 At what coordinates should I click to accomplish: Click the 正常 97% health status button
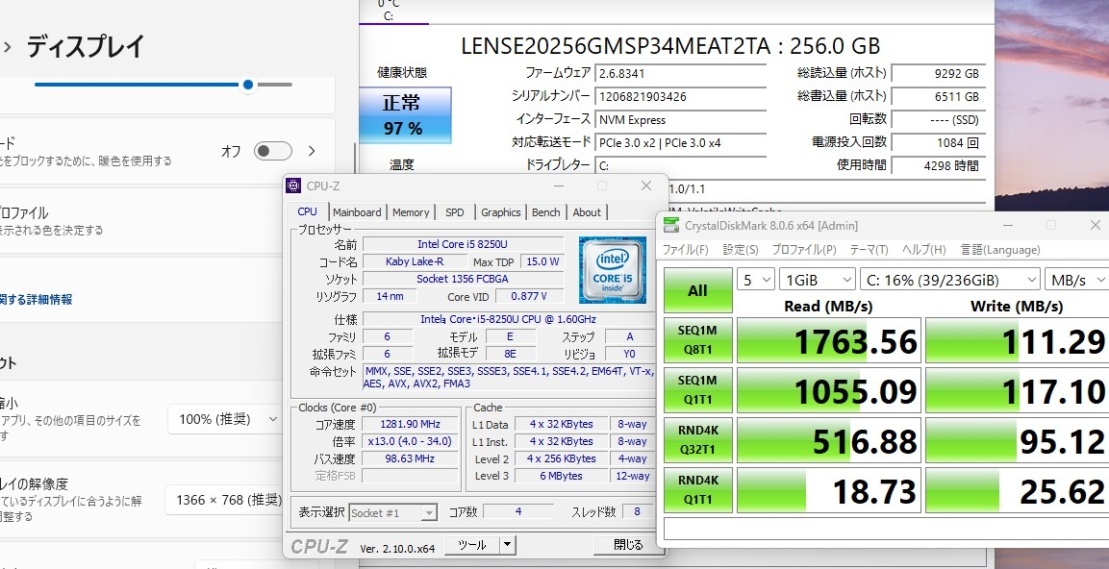coord(405,115)
